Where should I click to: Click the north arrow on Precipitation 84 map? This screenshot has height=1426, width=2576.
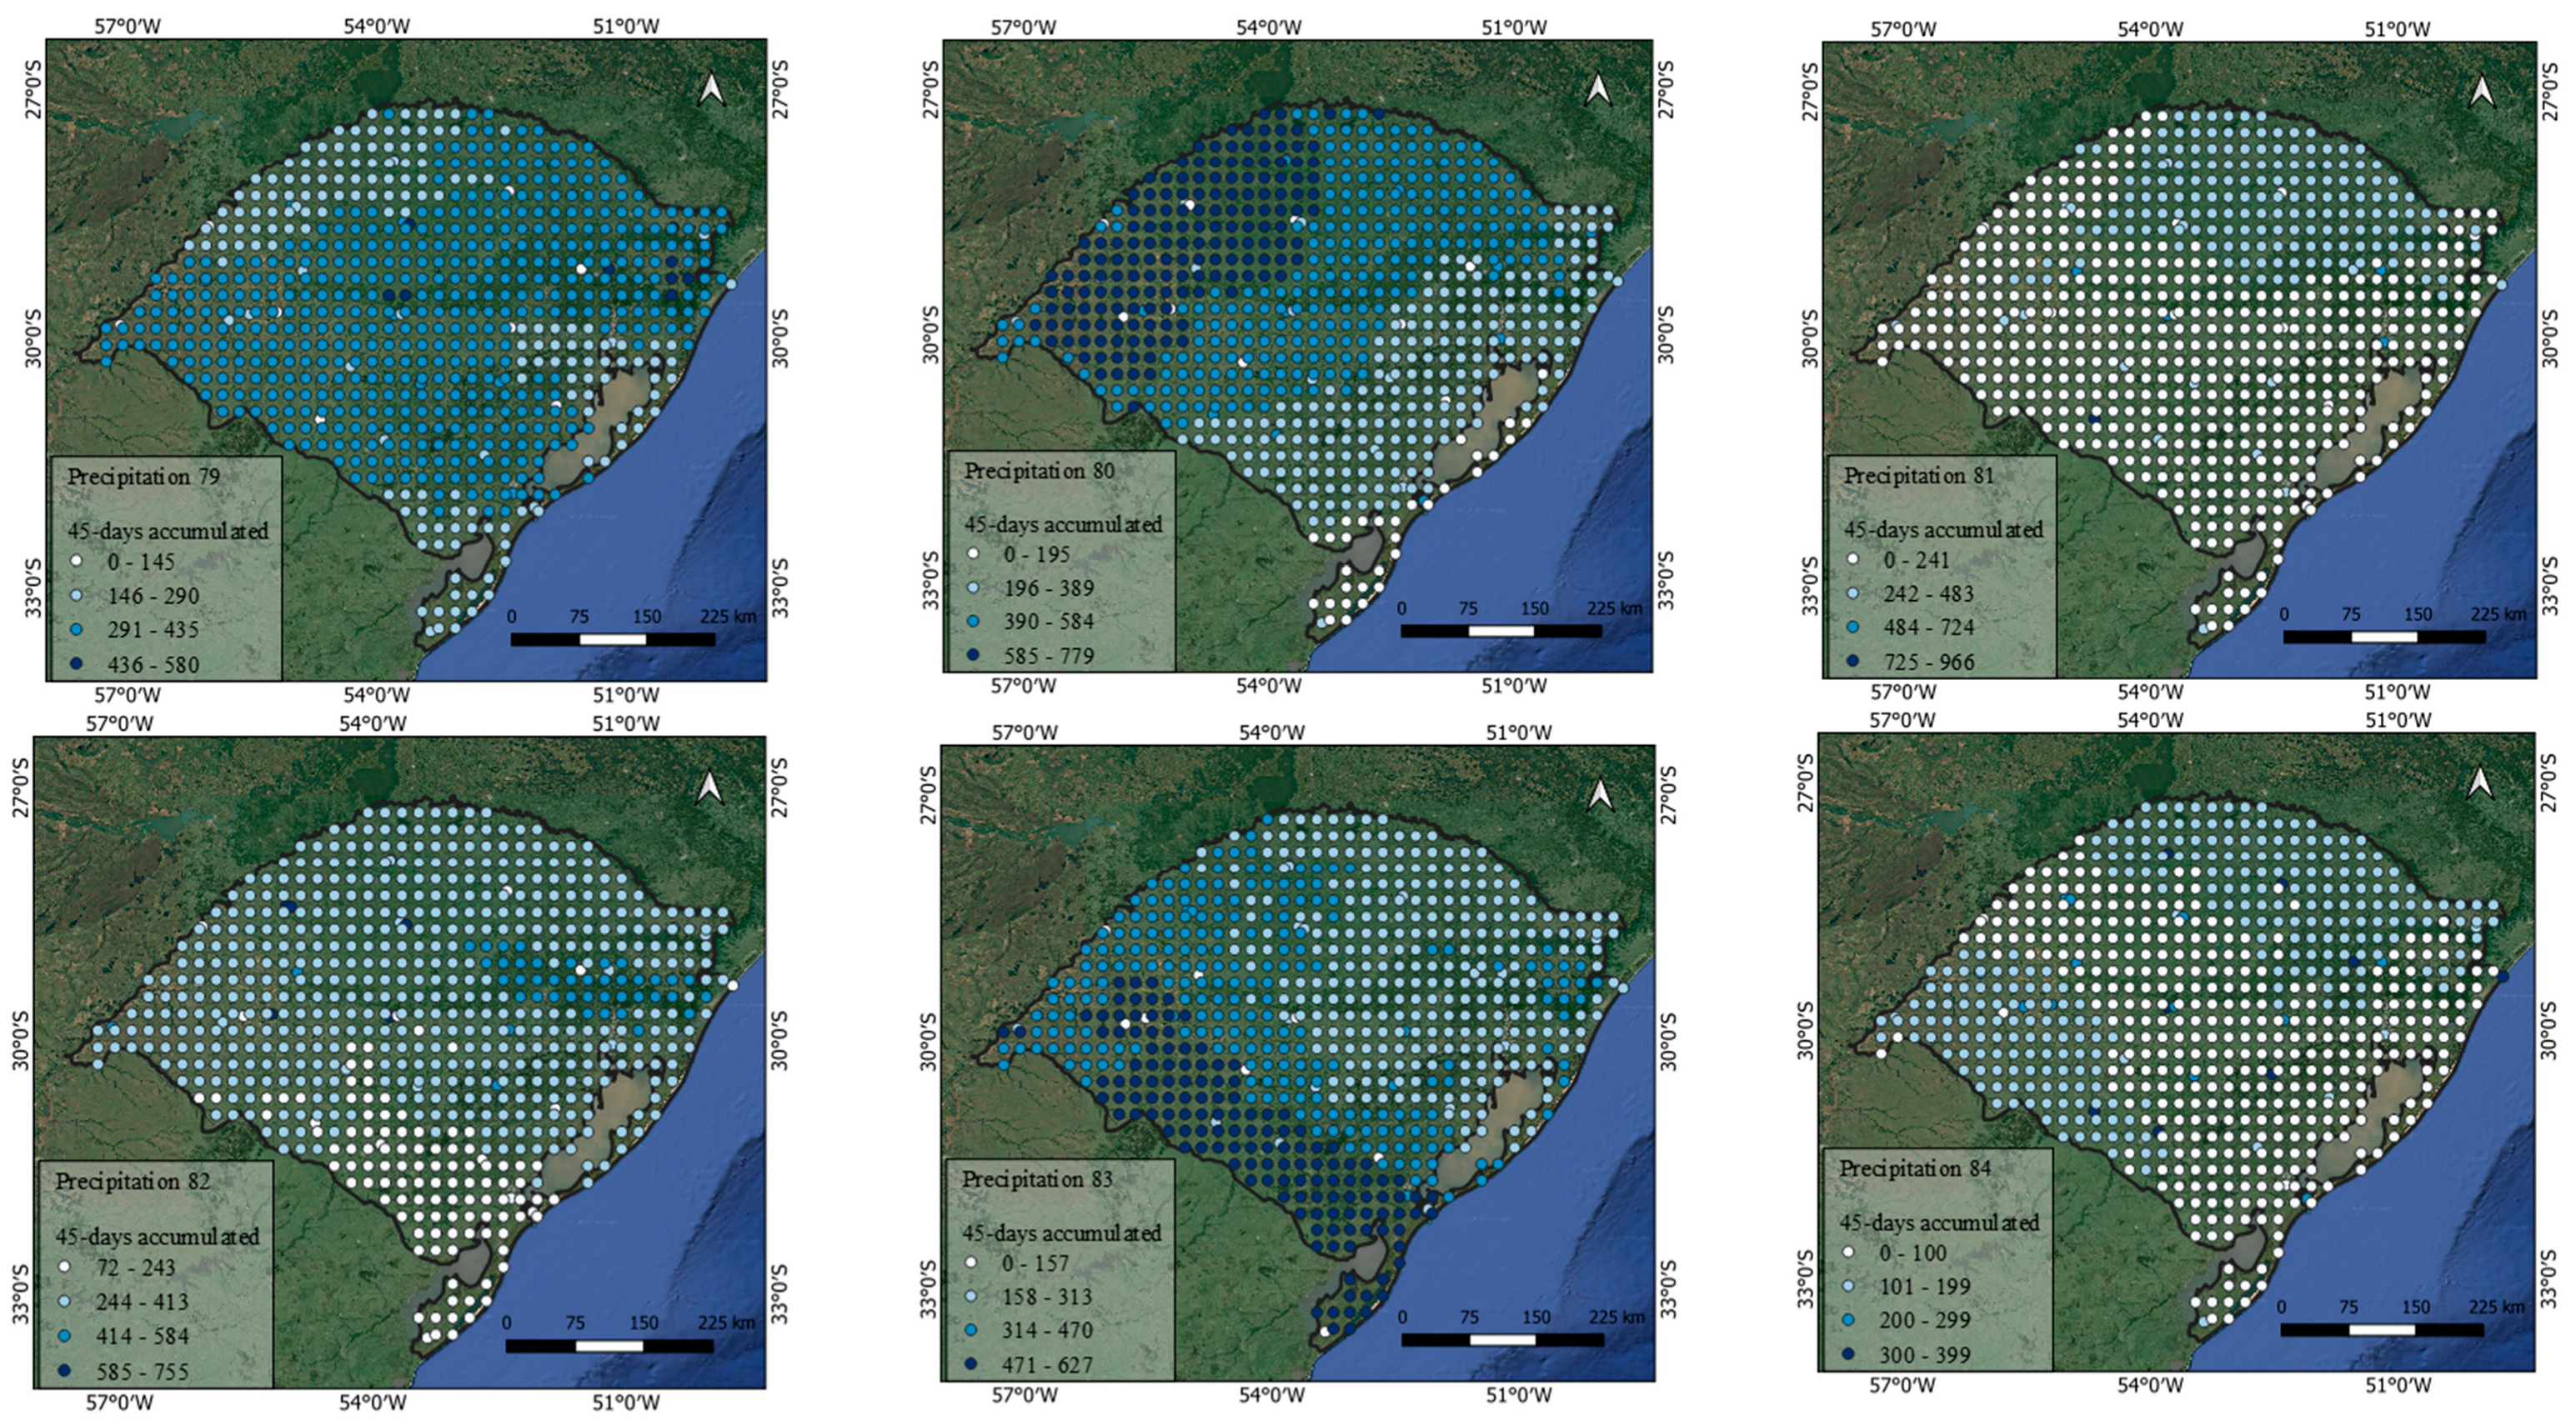point(2480,783)
